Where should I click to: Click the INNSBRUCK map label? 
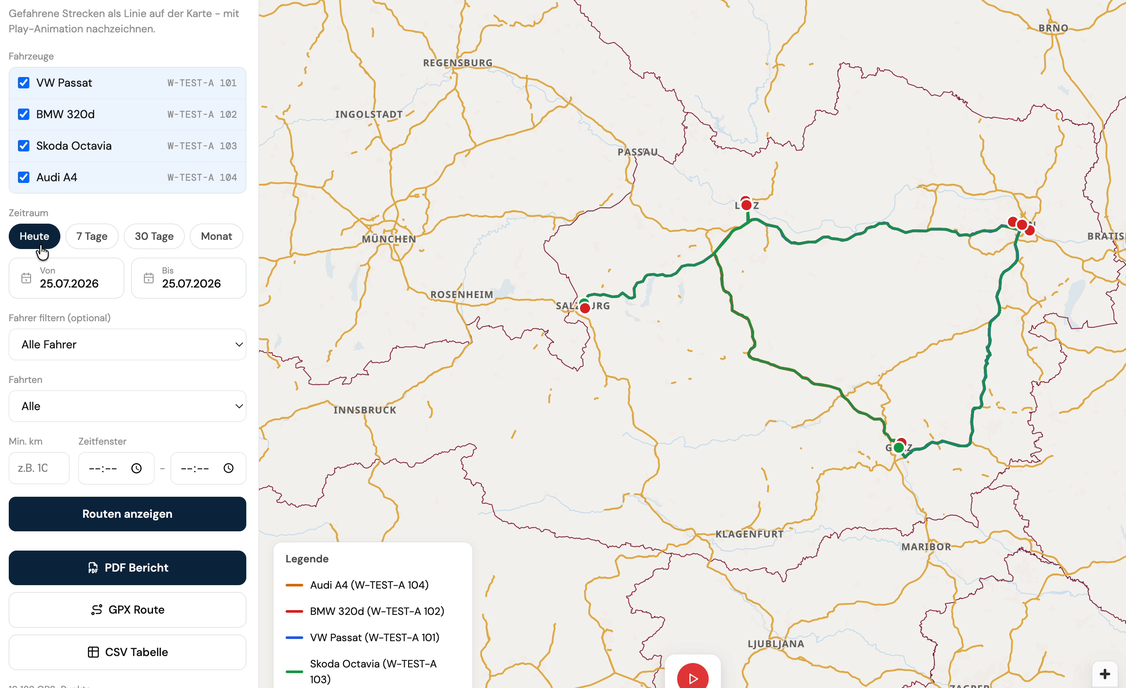click(x=365, y=410)
